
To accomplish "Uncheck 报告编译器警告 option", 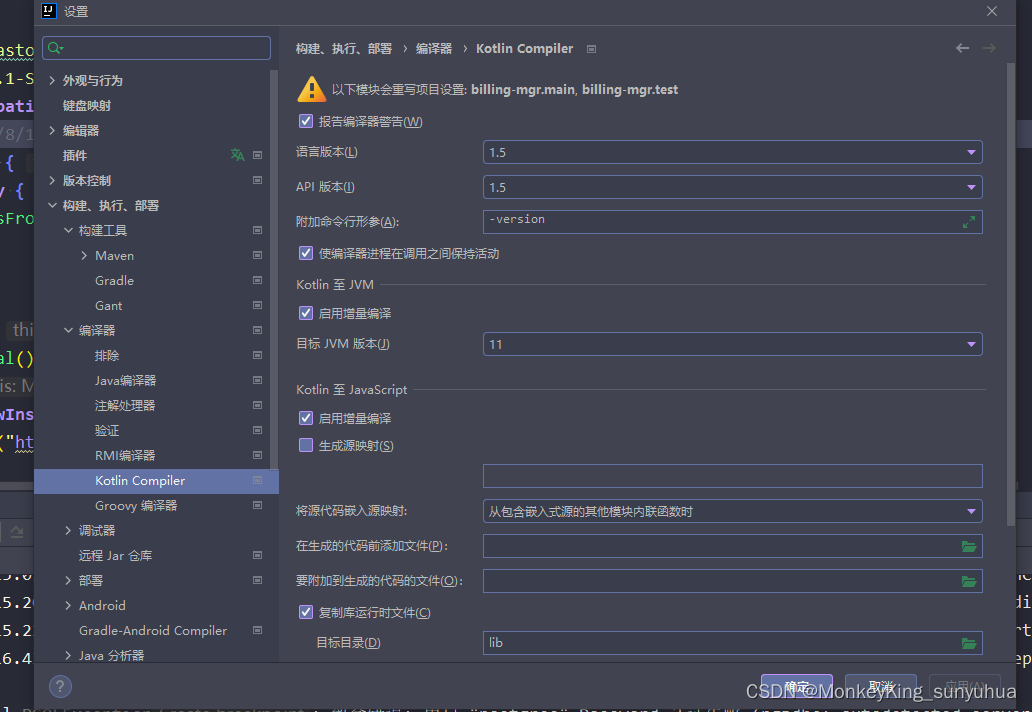I will (x=305, y=121).
